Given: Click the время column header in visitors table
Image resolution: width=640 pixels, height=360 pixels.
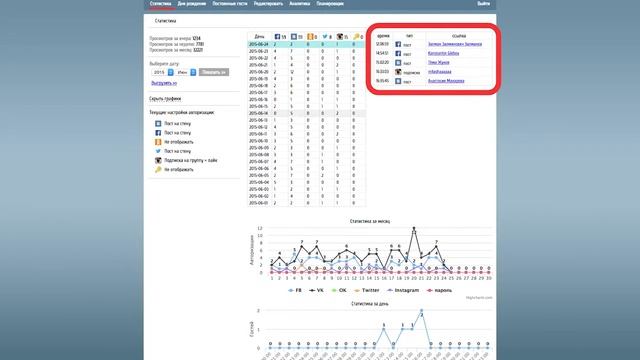Looking at the screenshot, I should [383, 36].
